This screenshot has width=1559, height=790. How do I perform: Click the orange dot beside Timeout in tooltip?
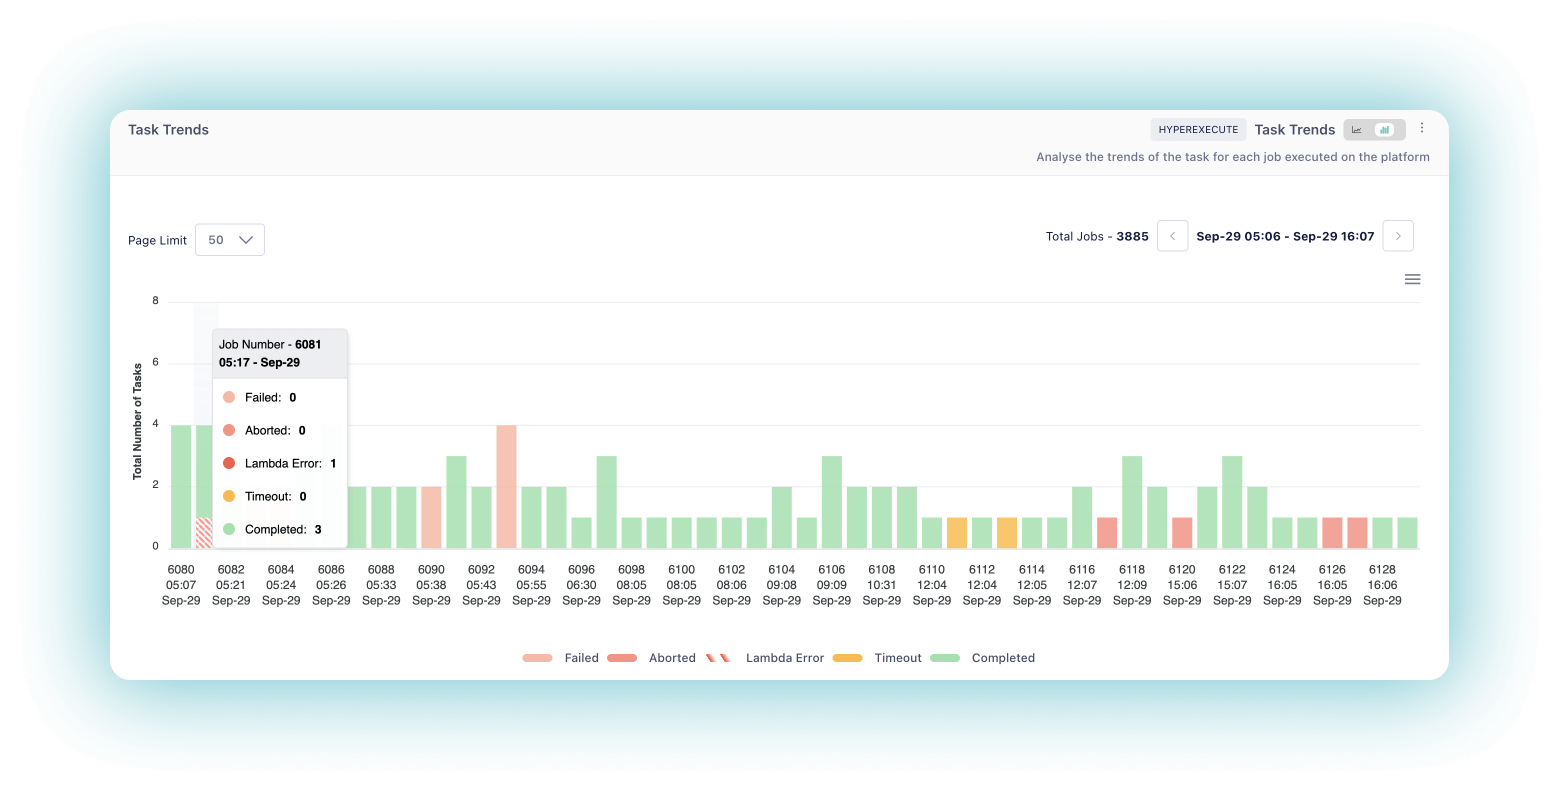[228, 496]
